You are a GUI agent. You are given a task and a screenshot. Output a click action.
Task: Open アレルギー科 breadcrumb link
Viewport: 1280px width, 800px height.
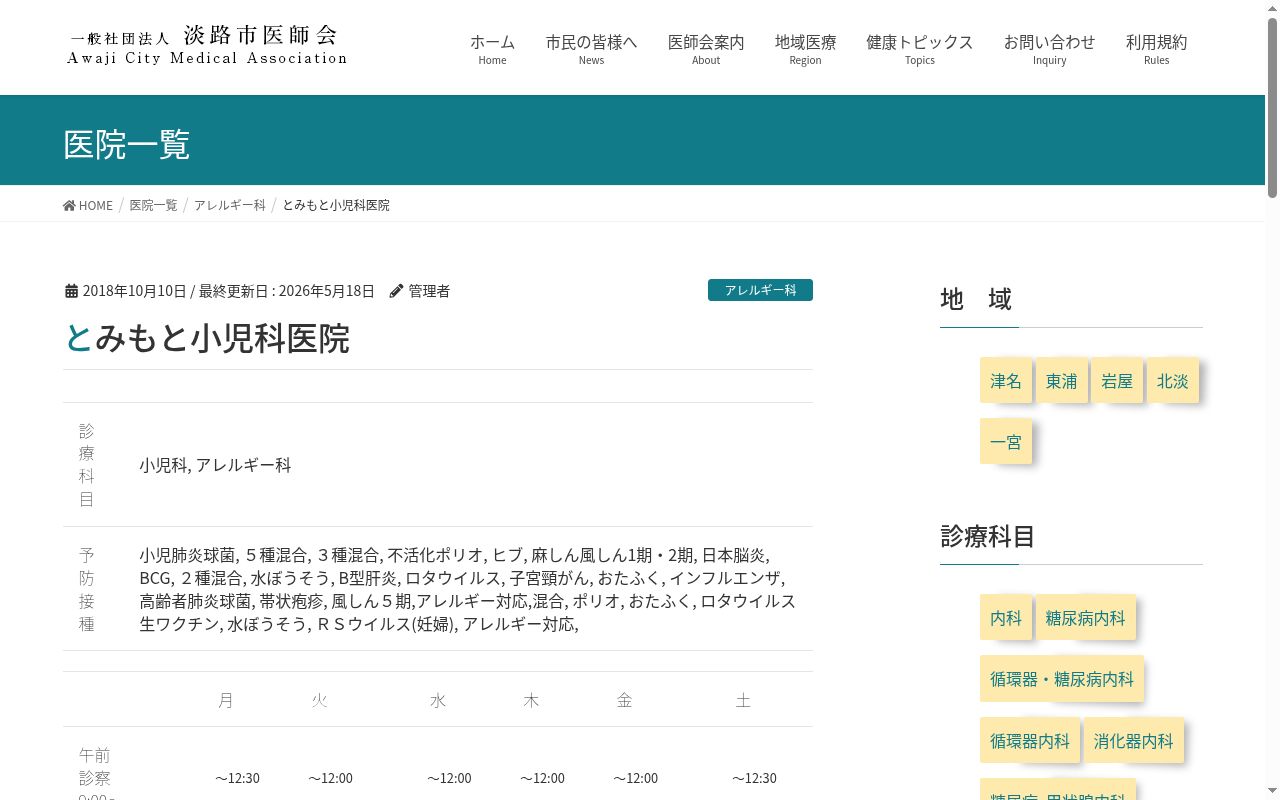tap(230, 205)
